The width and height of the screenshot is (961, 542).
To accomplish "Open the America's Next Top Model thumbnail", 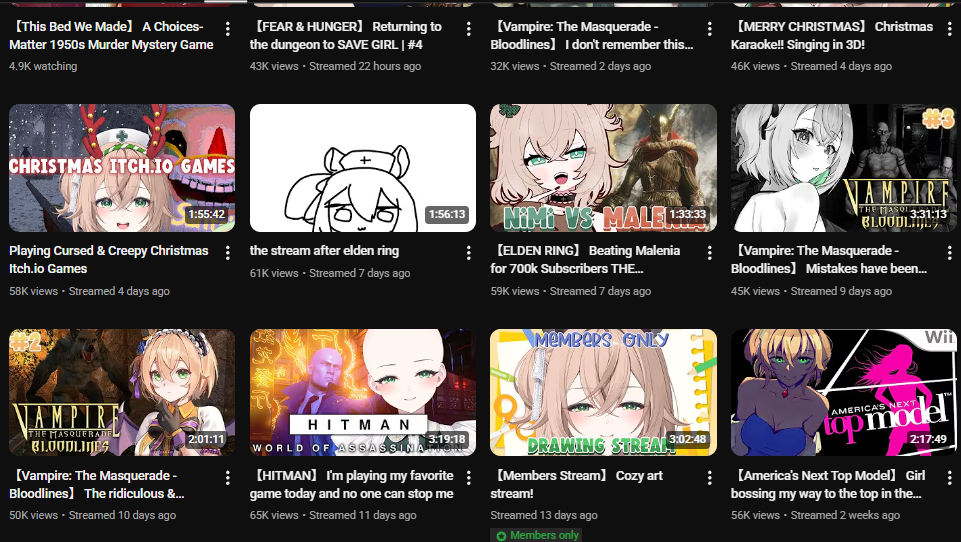I will pos(844,392).
